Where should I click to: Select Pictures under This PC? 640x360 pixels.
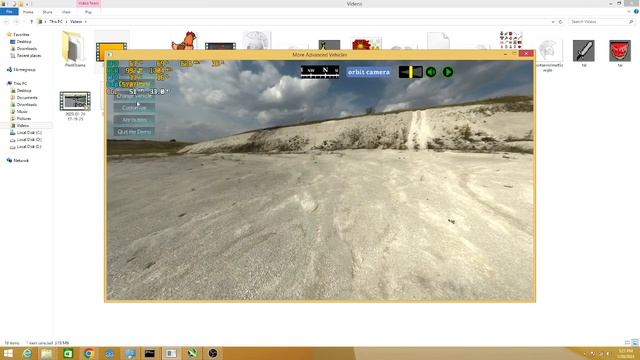(24, 118)
